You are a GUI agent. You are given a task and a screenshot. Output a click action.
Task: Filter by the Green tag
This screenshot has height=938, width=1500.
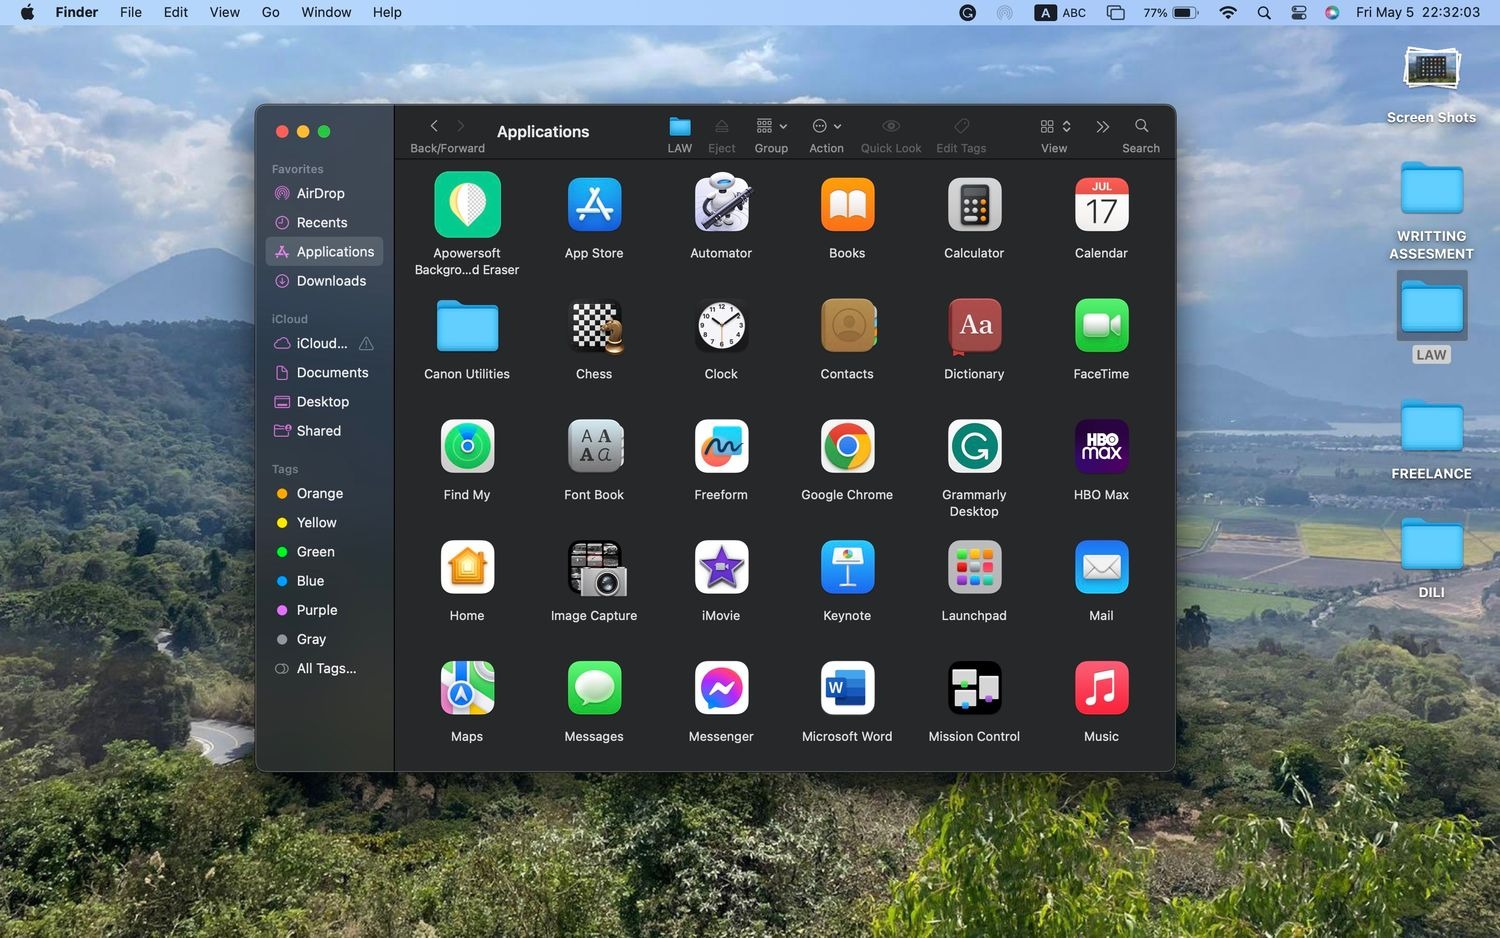(x=324, y=552)
